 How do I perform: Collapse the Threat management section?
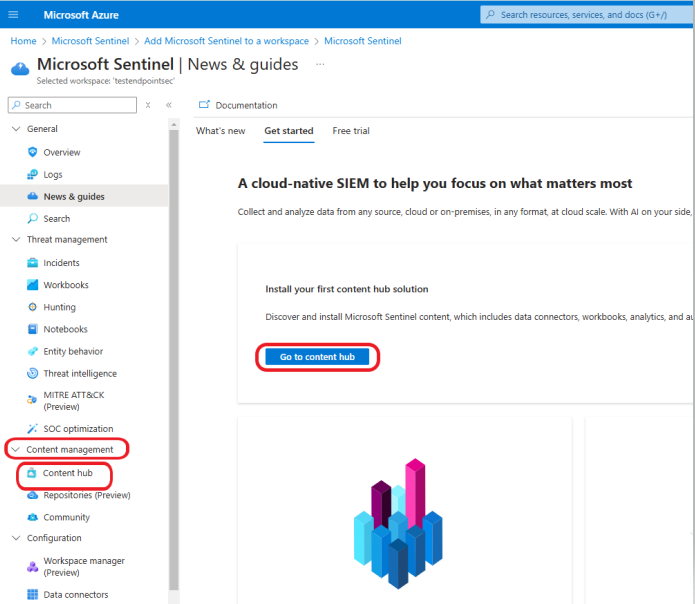[x=16, y=239]
